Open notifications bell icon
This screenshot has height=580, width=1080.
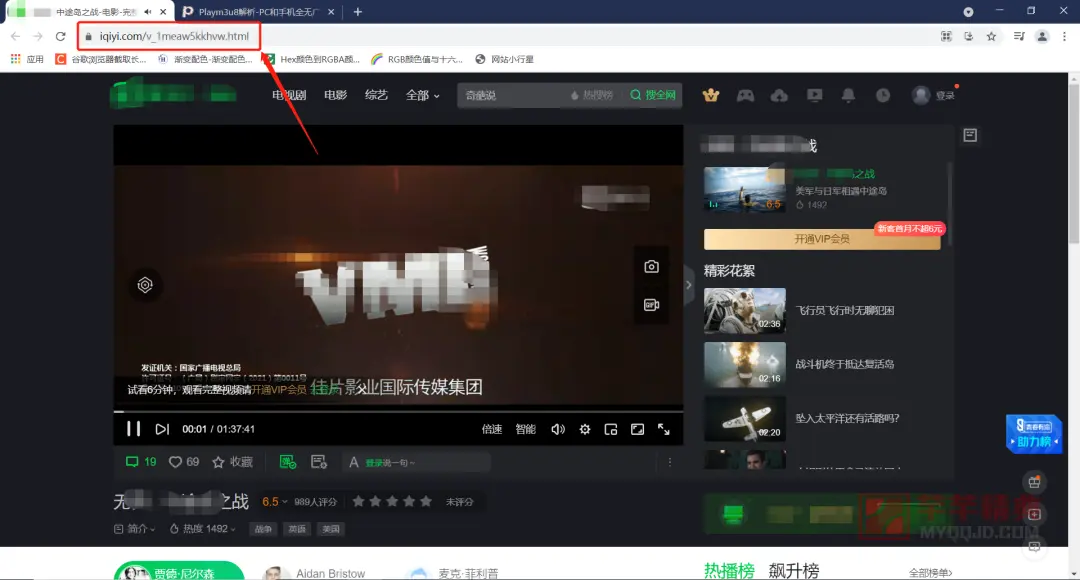click(x=849, y=95)
